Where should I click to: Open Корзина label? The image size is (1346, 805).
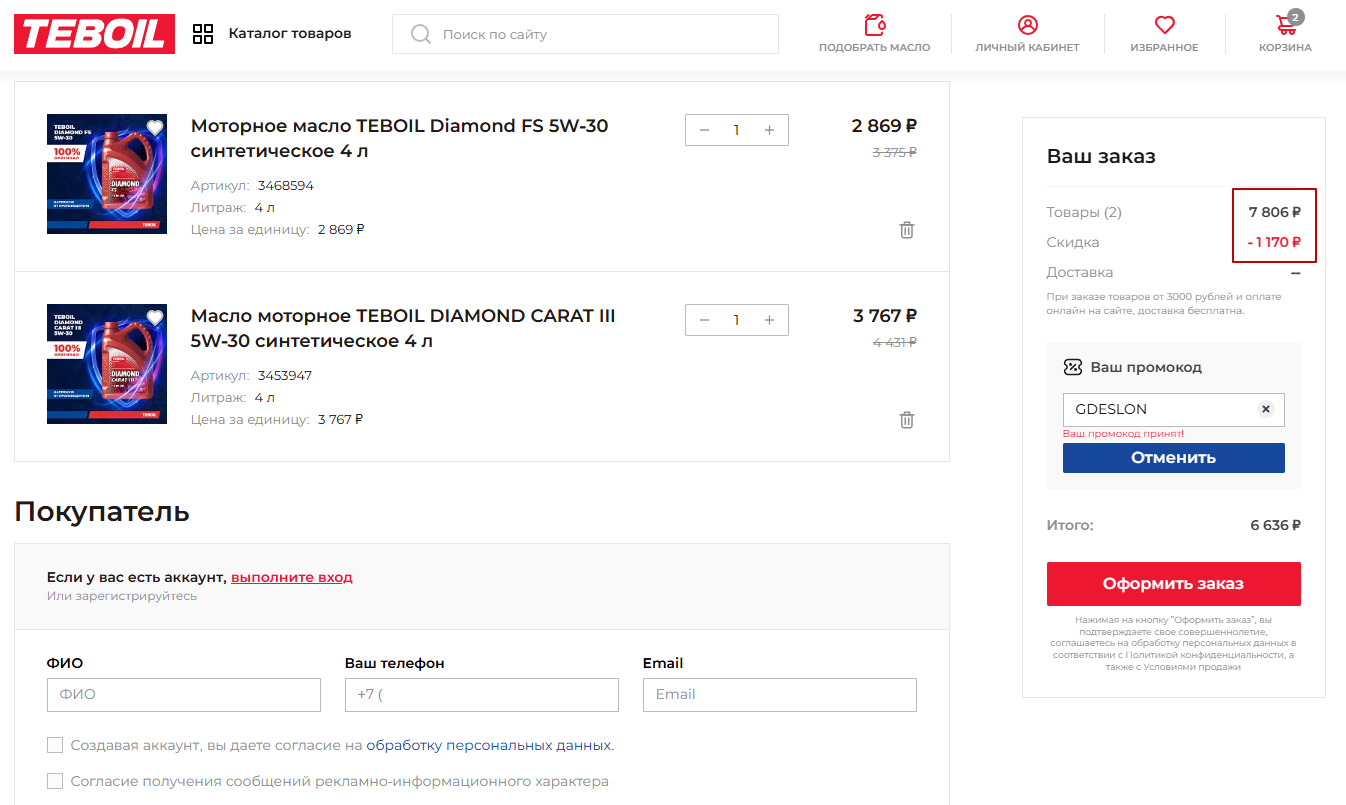1285,48
